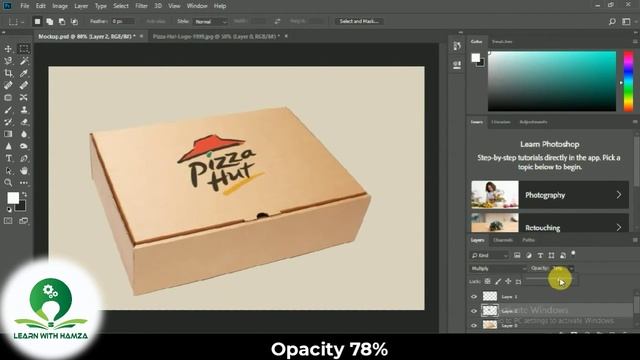
Task: Open the Edit Toolbar three-dots icon
Action: point(24,183)
